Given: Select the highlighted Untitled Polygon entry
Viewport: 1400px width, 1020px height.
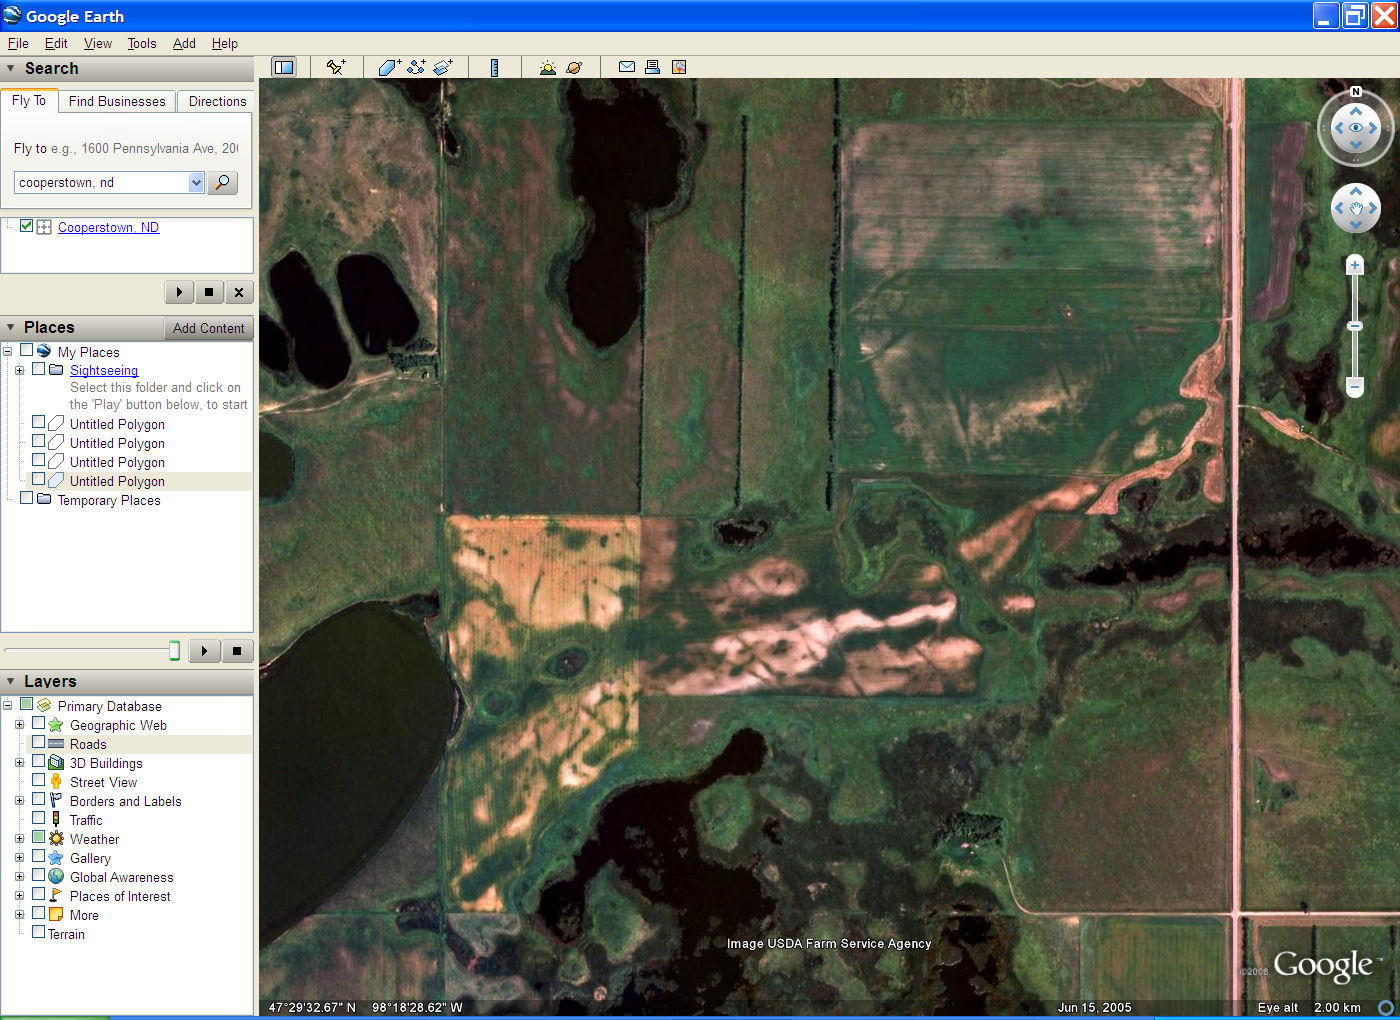Looking at the screenshot, I should point(117,481).
